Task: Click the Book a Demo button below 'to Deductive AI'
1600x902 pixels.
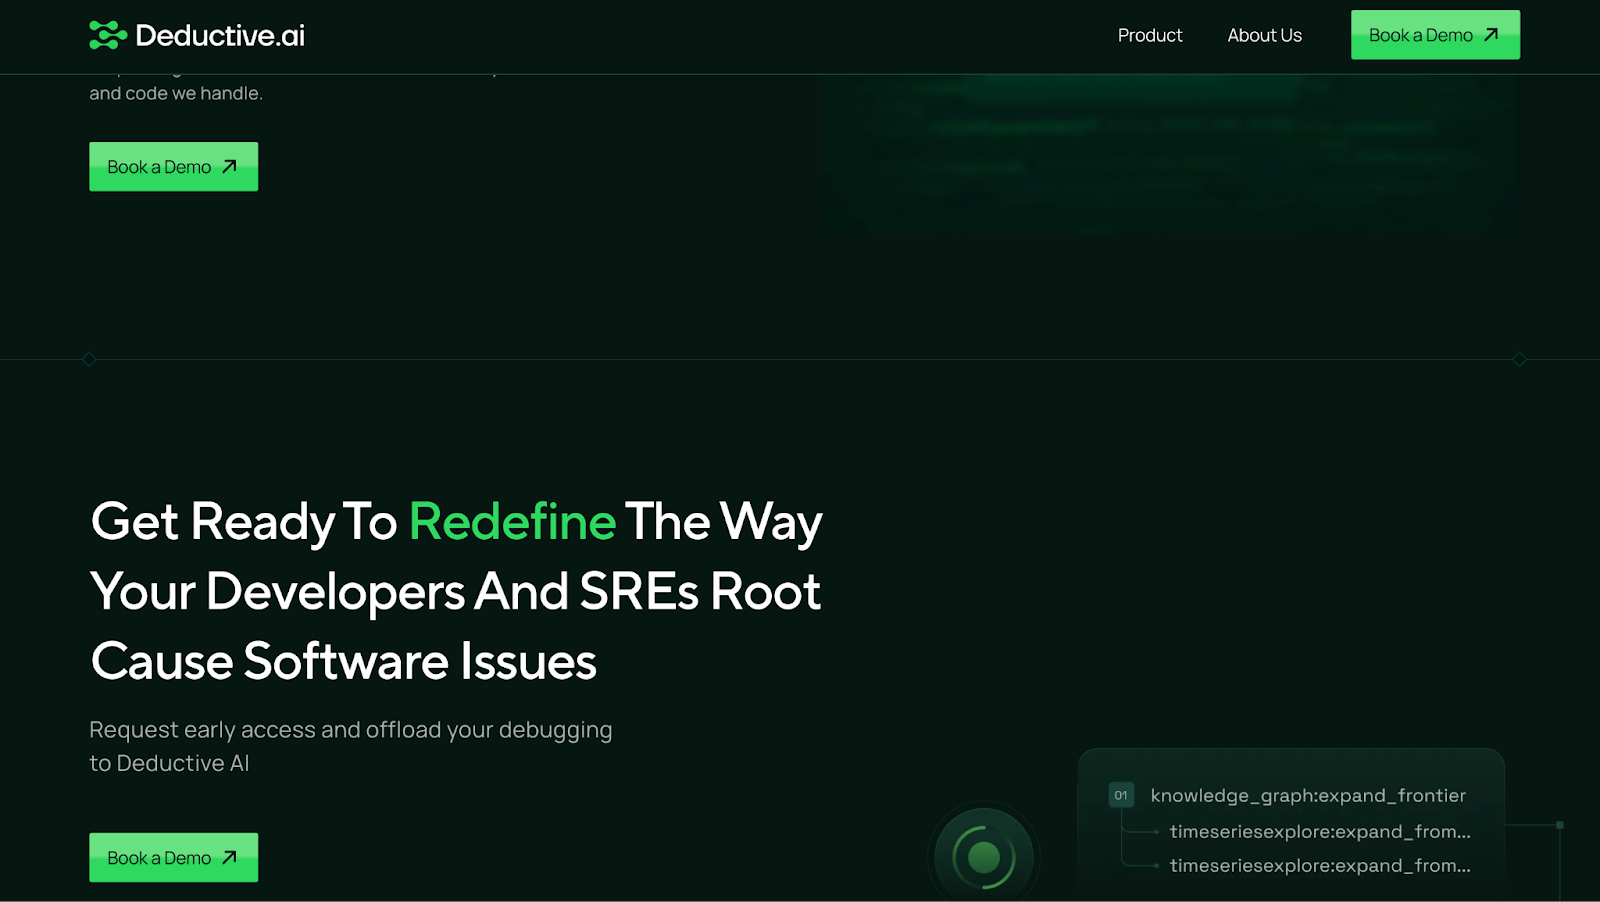Action: pyautogui.click(x=173, y=857)
